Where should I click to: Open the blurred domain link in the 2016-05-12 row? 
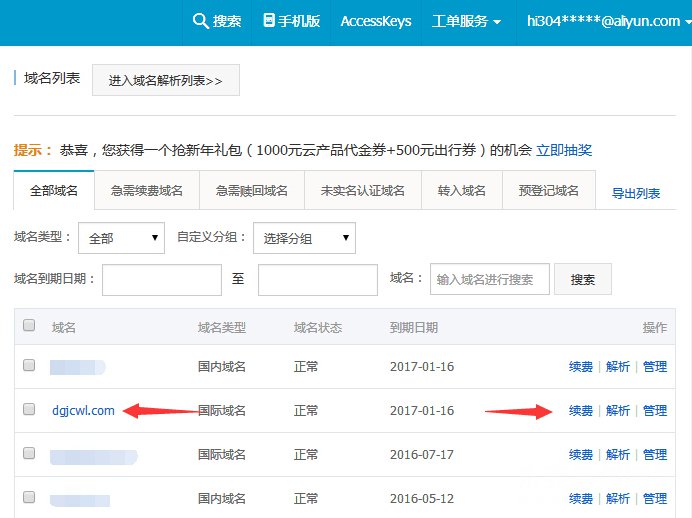point(80,500)
